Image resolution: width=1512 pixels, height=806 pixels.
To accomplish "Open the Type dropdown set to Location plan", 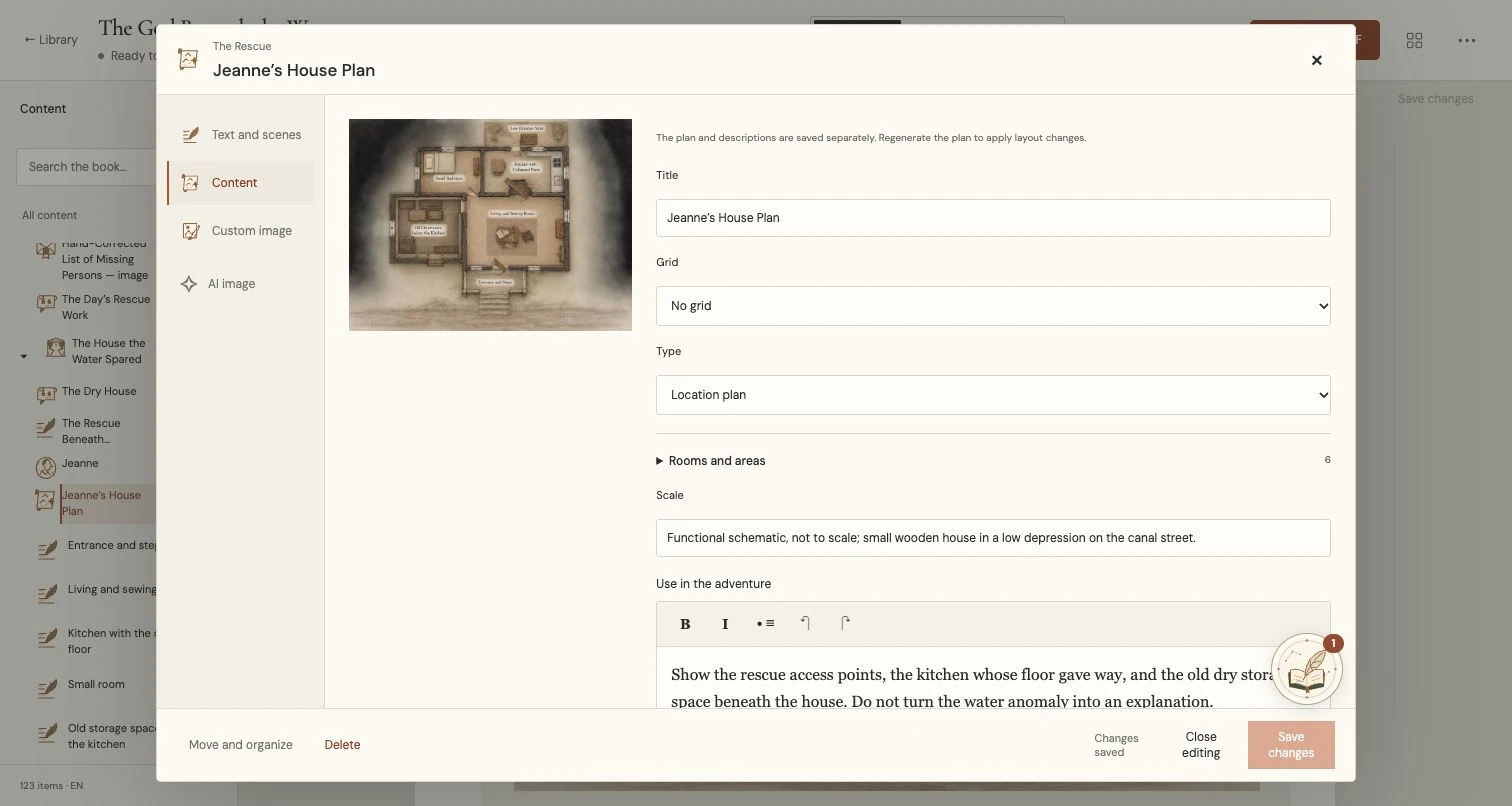I will [993, 395].
